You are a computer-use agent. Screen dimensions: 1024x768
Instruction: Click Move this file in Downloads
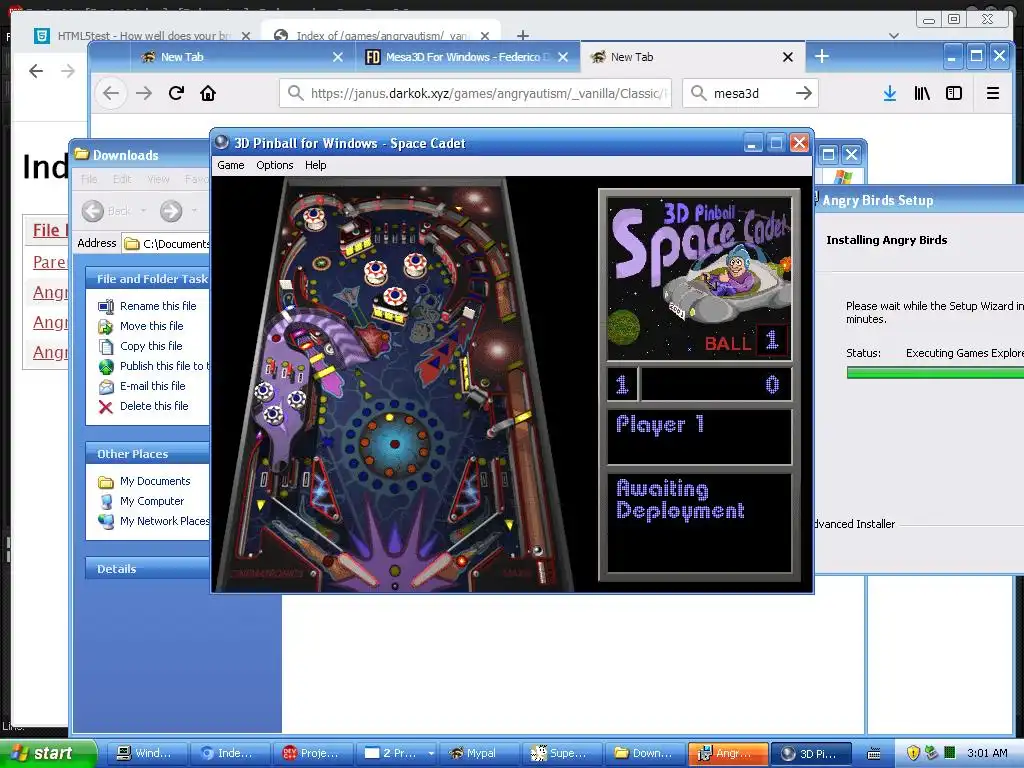[151, 326]
